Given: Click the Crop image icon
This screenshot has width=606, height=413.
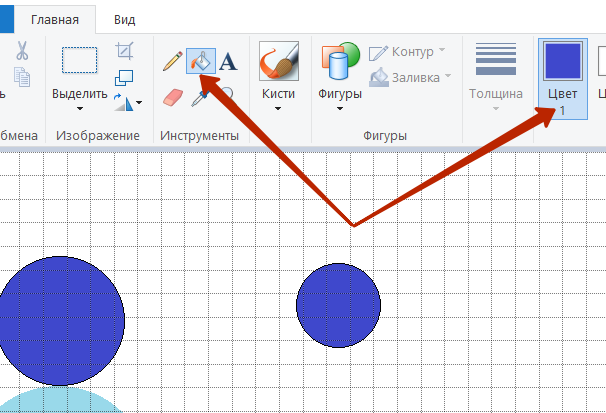Looking at the screenshot, I should [124, 51].
